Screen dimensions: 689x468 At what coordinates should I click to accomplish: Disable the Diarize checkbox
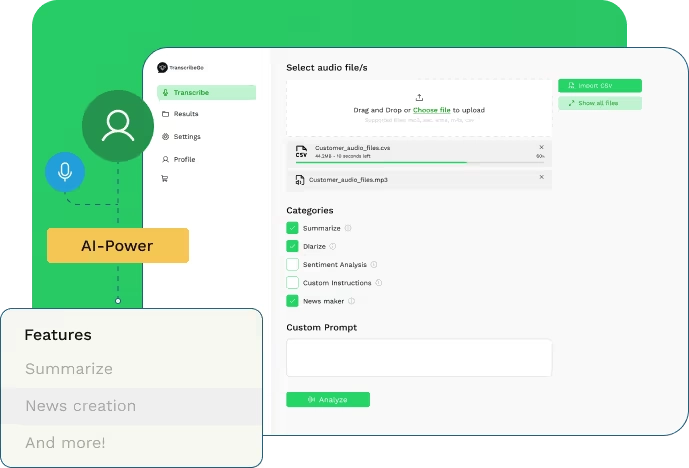click(x=293, y=246)
